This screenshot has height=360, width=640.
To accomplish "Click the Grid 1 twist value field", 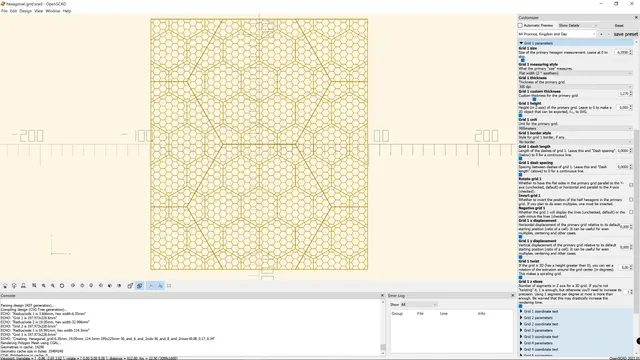I will (625, 267).
